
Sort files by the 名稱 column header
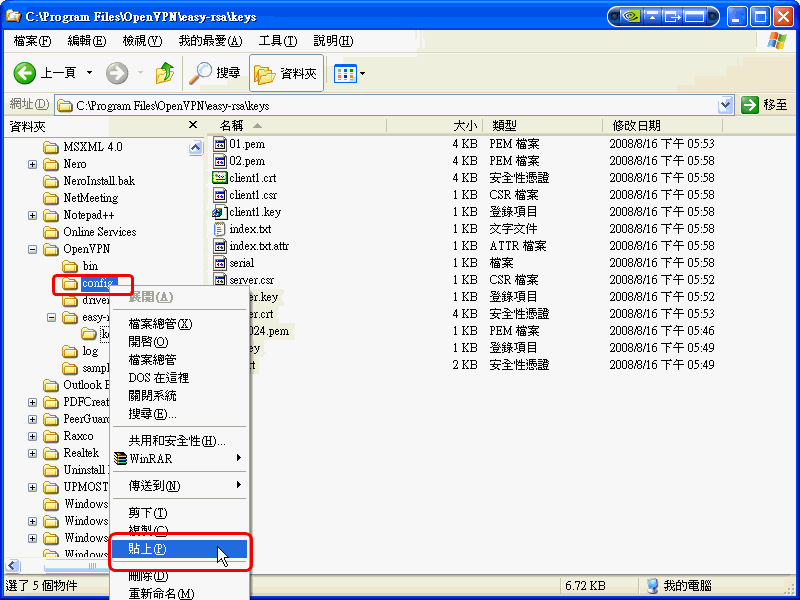coord(297,126)
